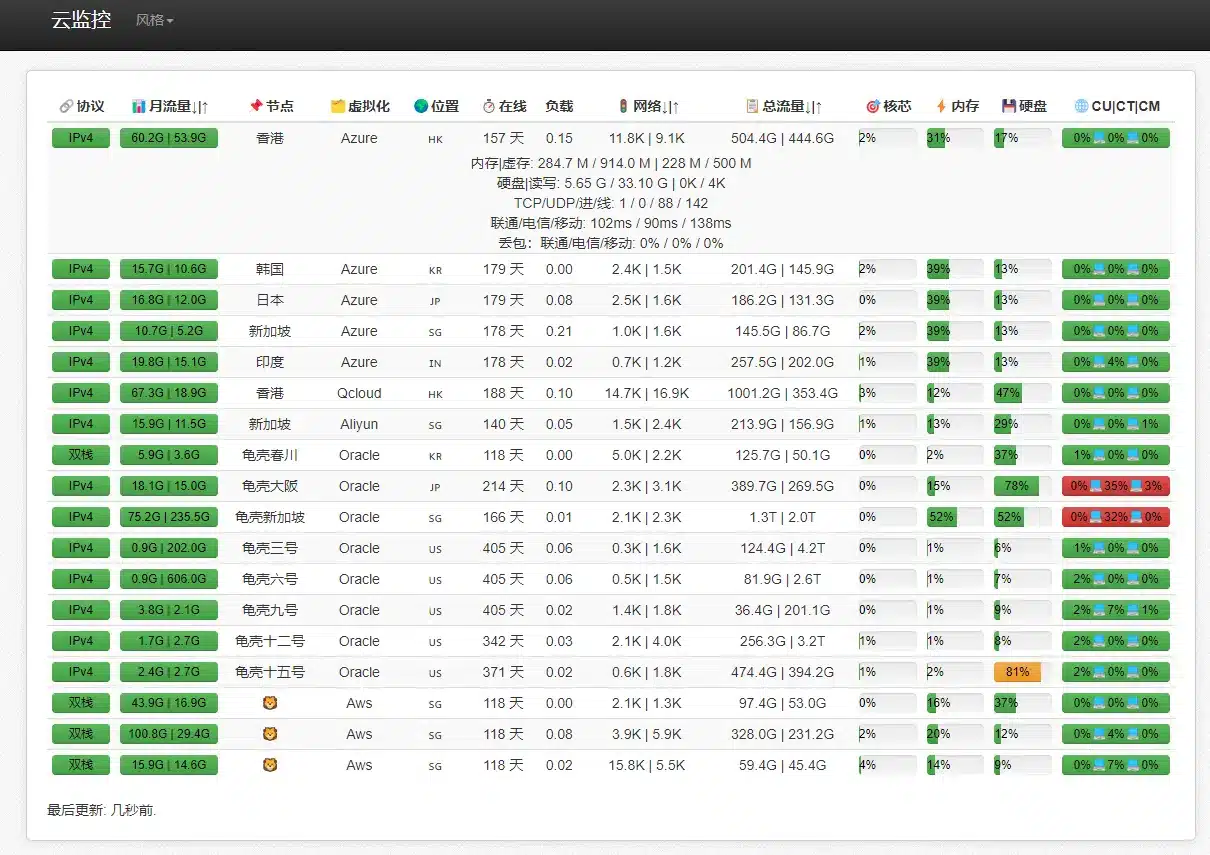
Task: Click the 龟壳三号 node name
Action: pos(270,548)
